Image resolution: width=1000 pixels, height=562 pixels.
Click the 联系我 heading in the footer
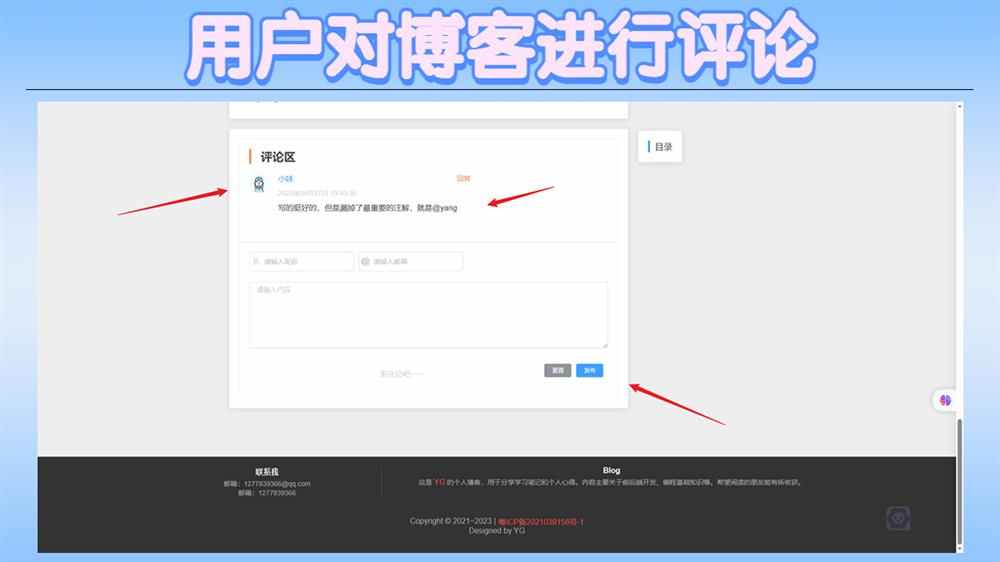point(267,472)
